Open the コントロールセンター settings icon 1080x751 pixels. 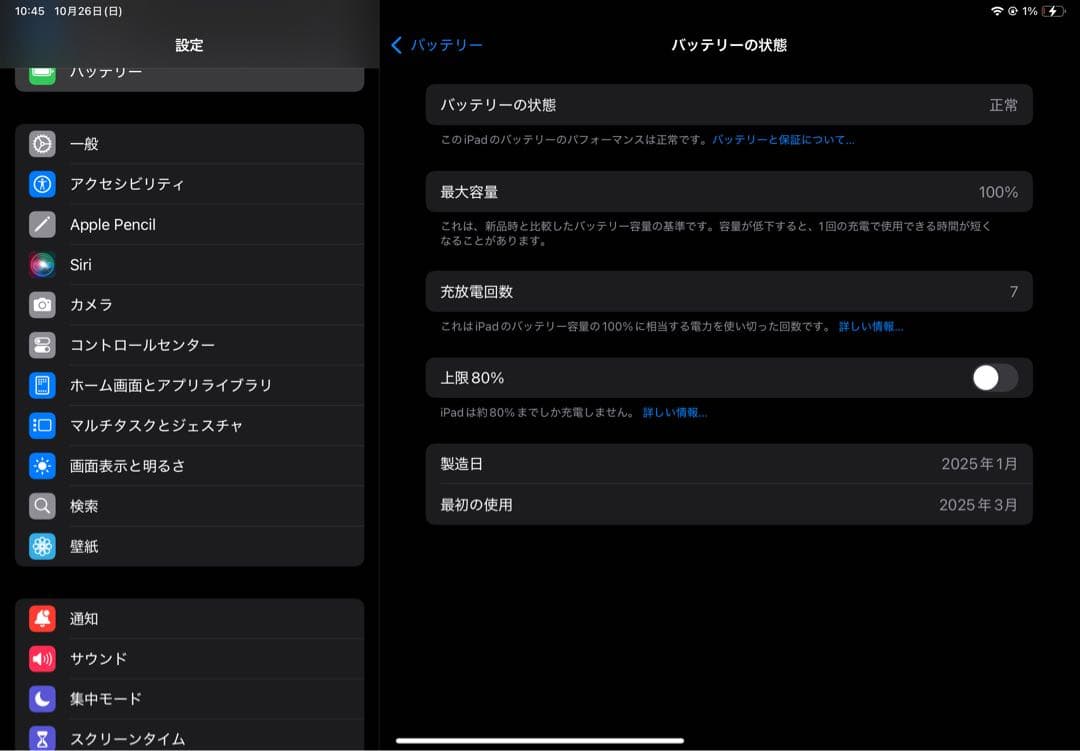pyautogui.click(x=42, y=345)
